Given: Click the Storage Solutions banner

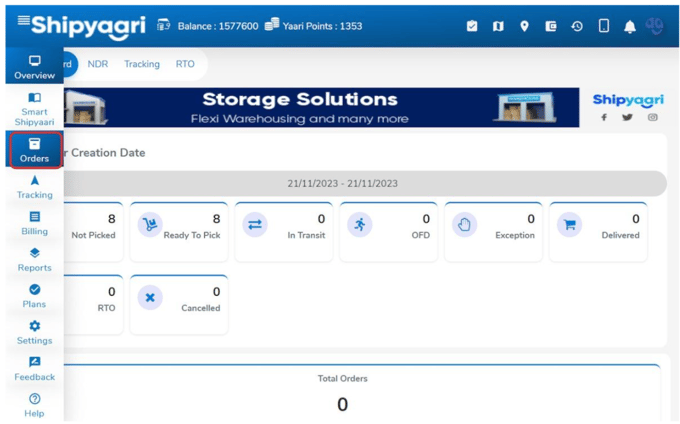Looking at the screenshot, I should coord(321,108).
